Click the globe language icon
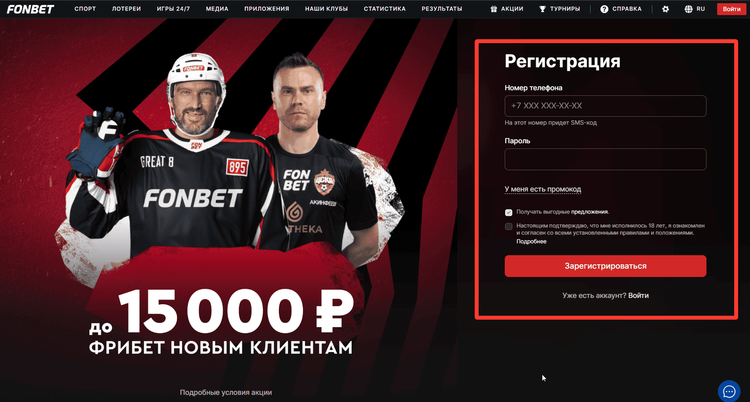The height and width of the screenshot is (402, 750). (x=689, y=9)
